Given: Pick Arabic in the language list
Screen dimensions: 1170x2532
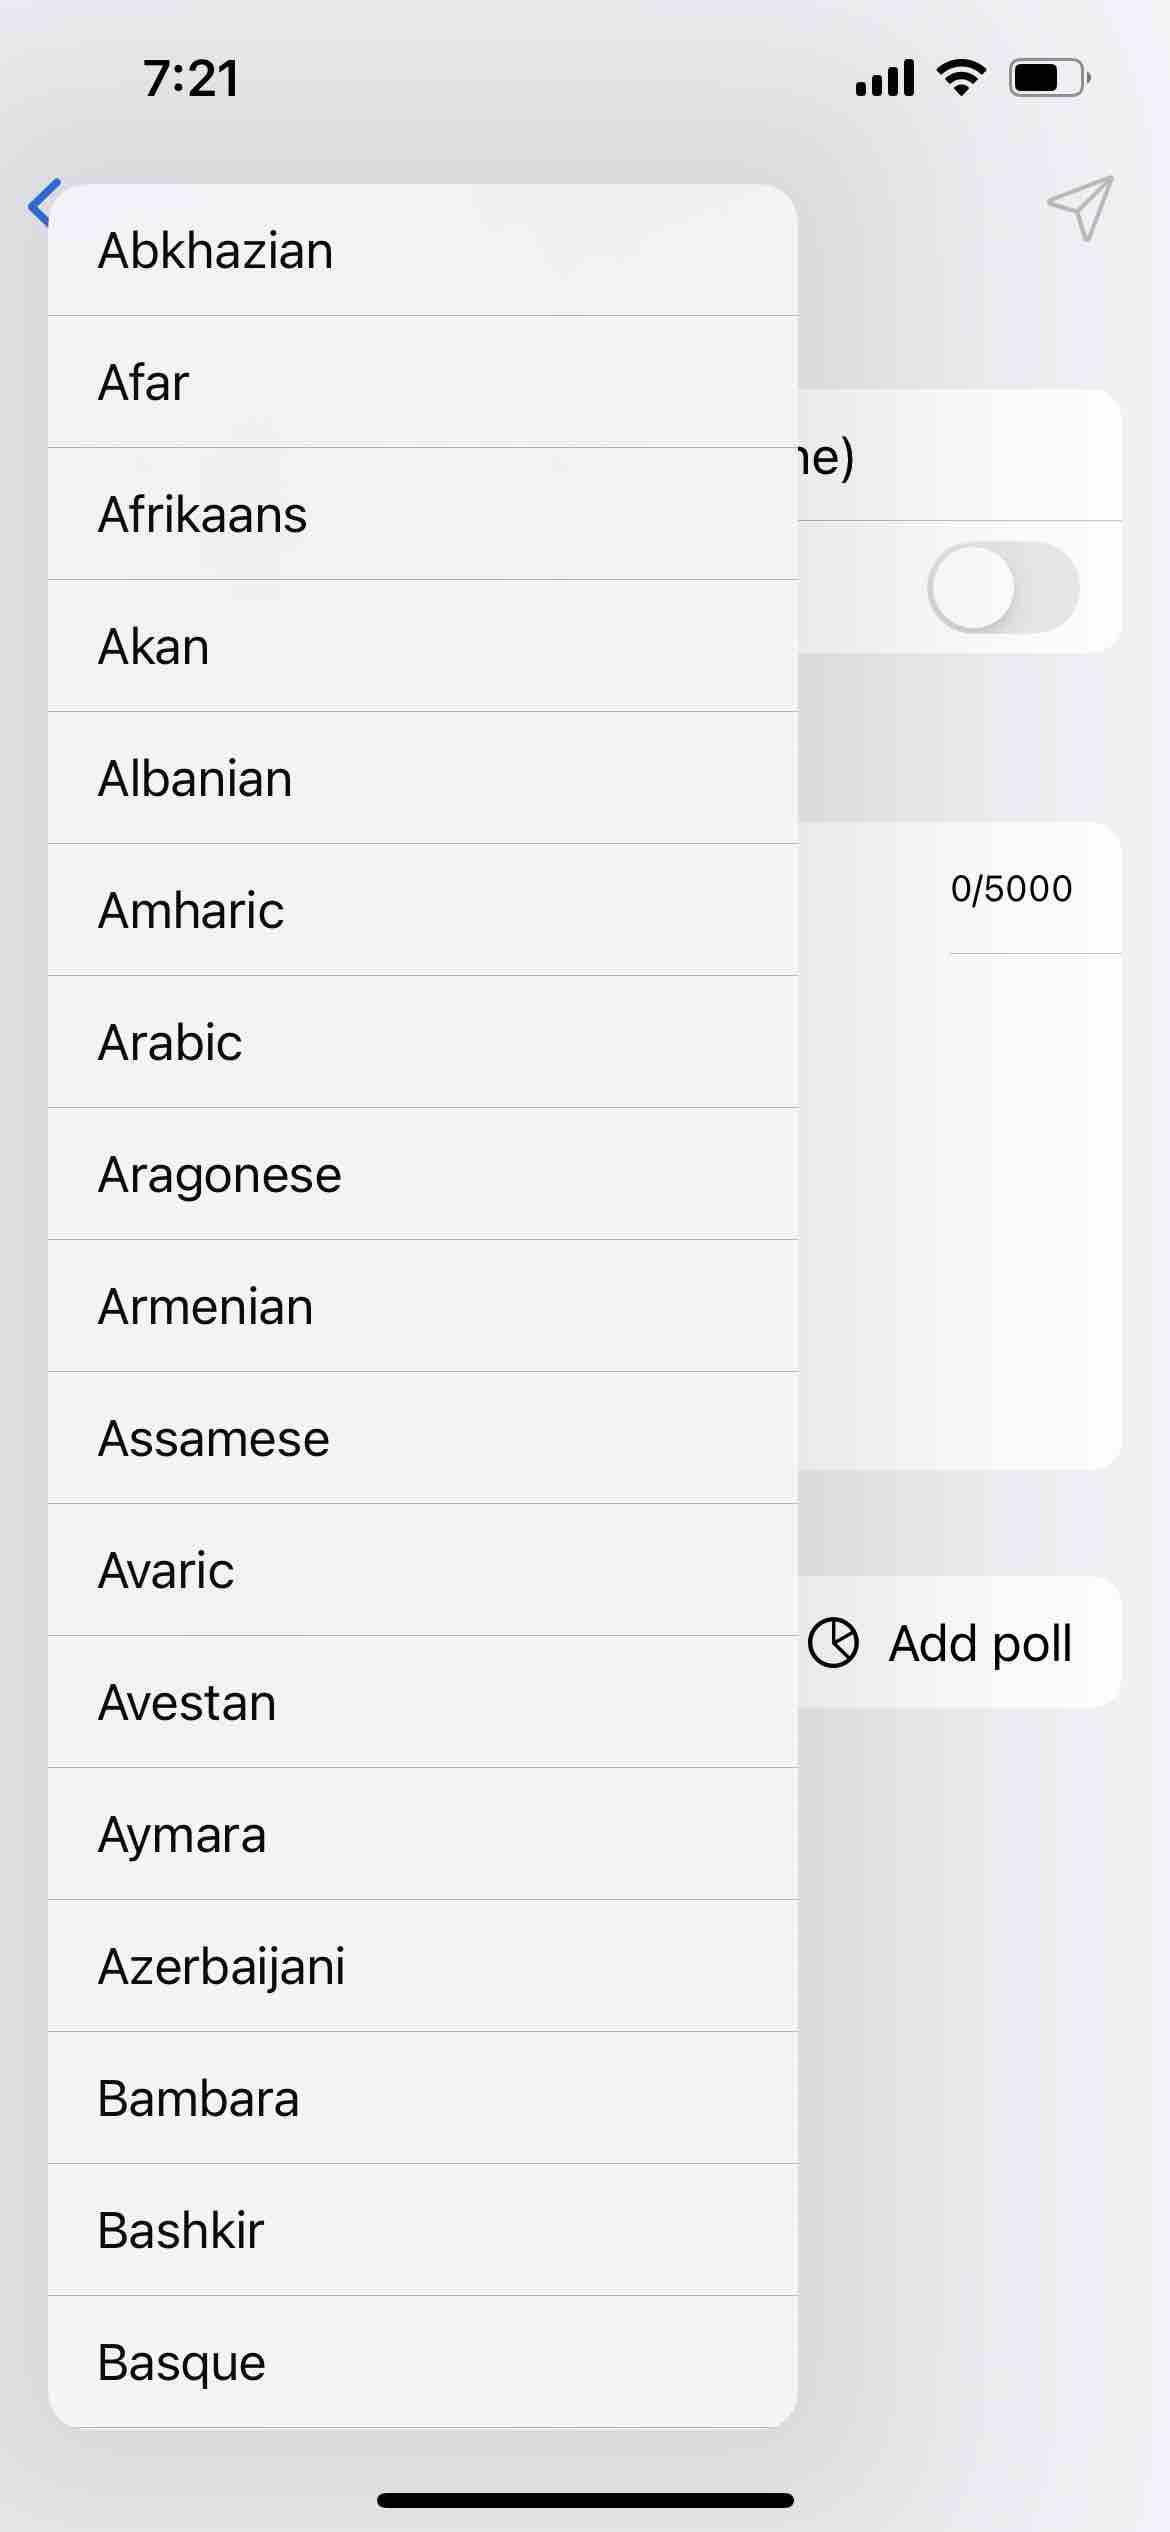Looking at the screenshot, I should tap(422, 1042).
